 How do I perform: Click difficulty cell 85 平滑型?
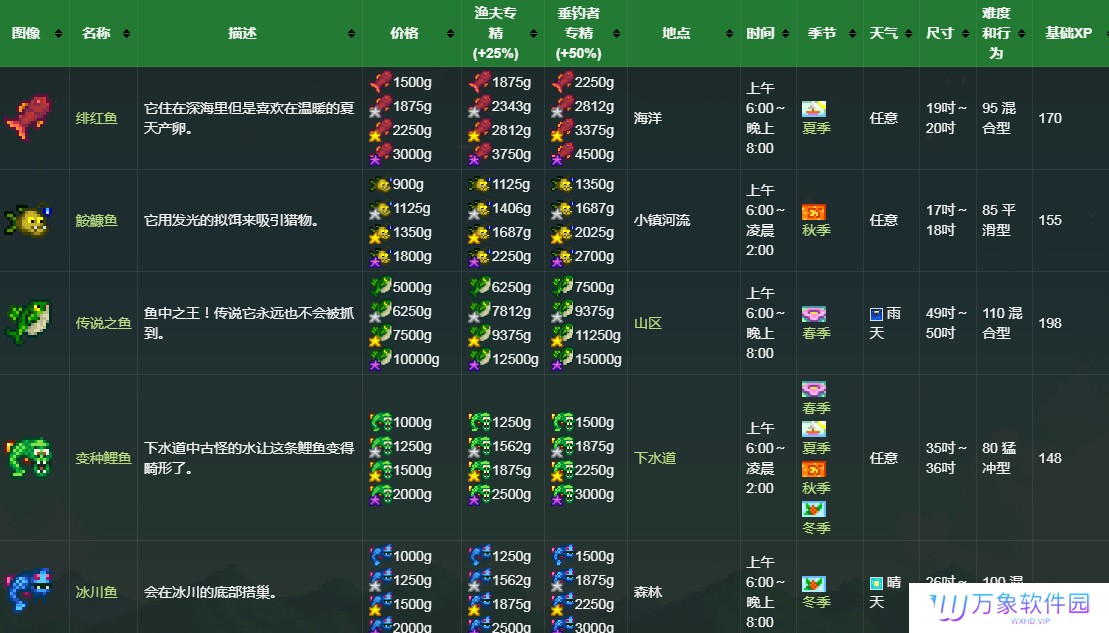coord(999,221)
